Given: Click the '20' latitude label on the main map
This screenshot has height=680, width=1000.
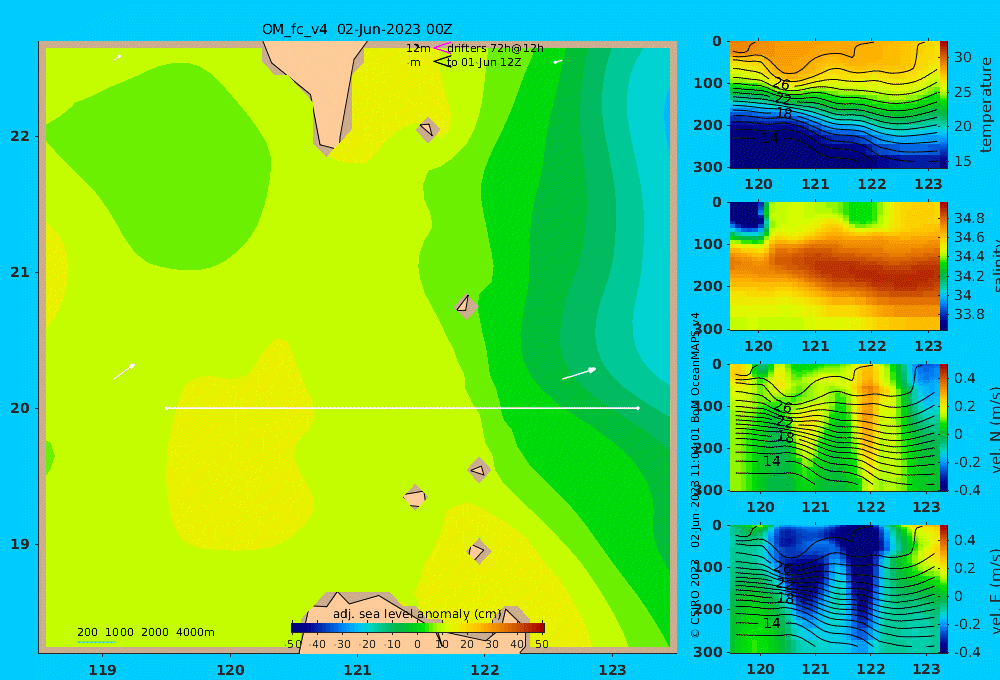Looking at the screenshot, I should 20,408.
